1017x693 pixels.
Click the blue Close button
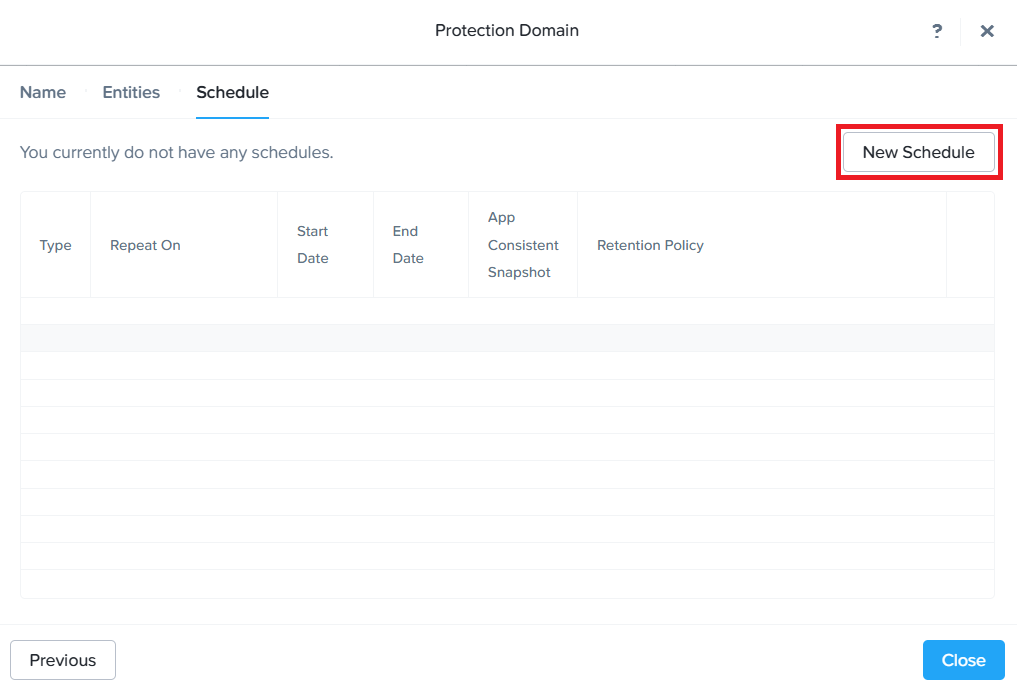click(963, 660)
